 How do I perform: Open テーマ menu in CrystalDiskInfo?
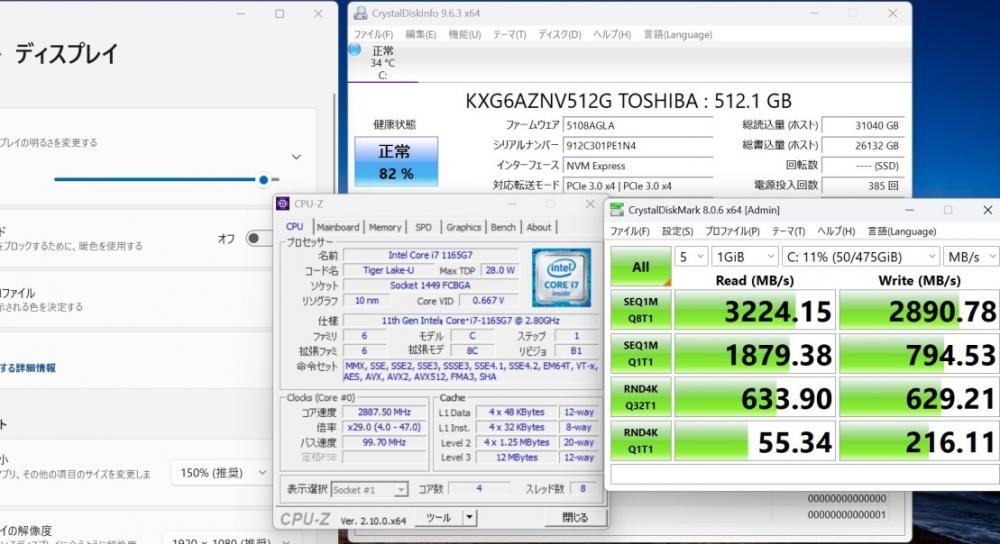click(x=509, y=34)
